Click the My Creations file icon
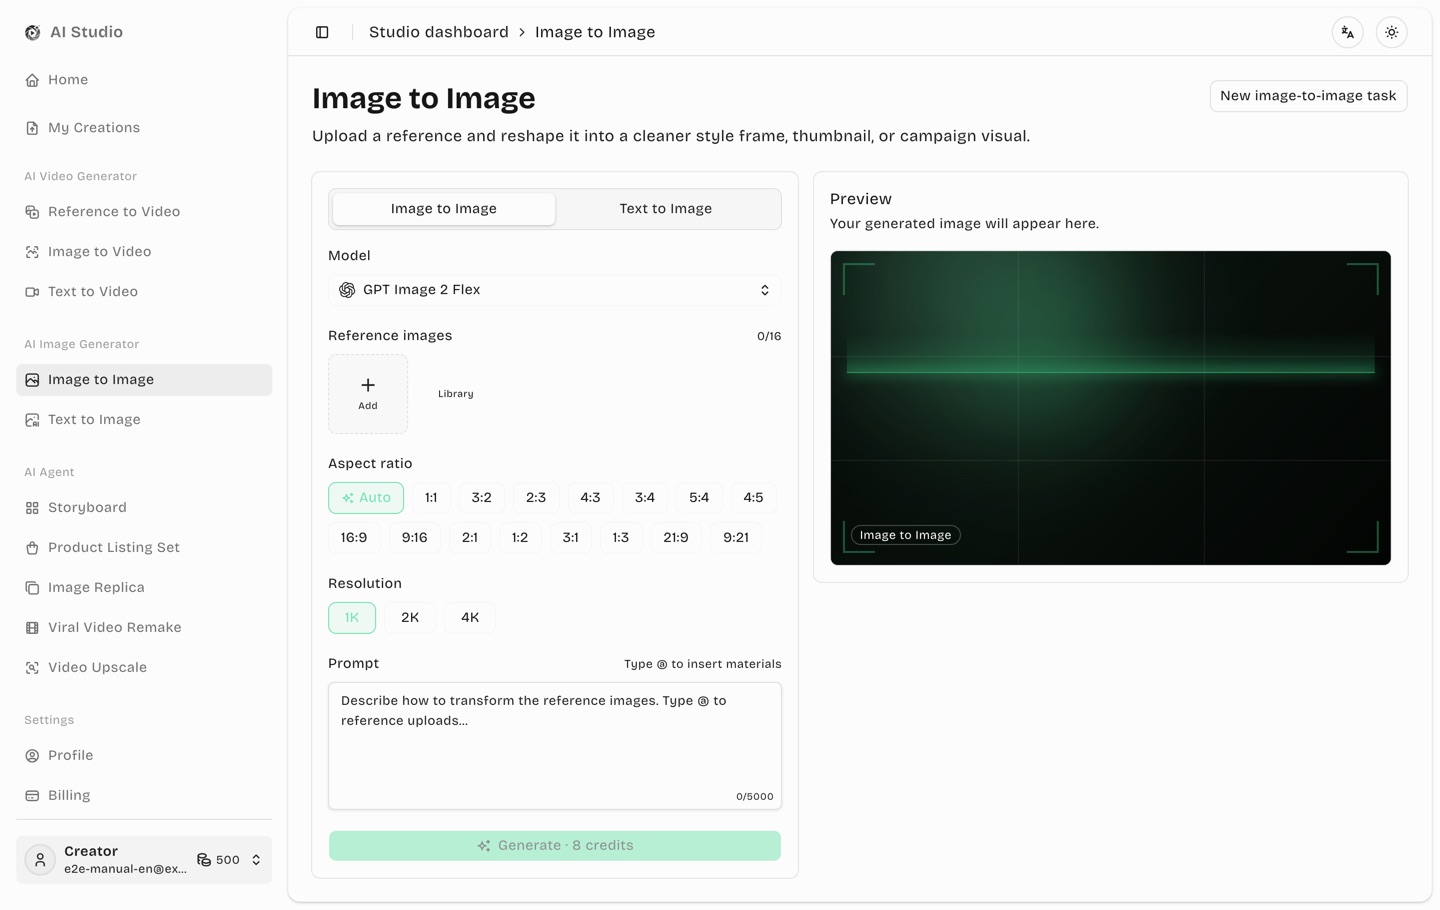The height and width of the screenshot is (910, 1440). click(32, 128)
